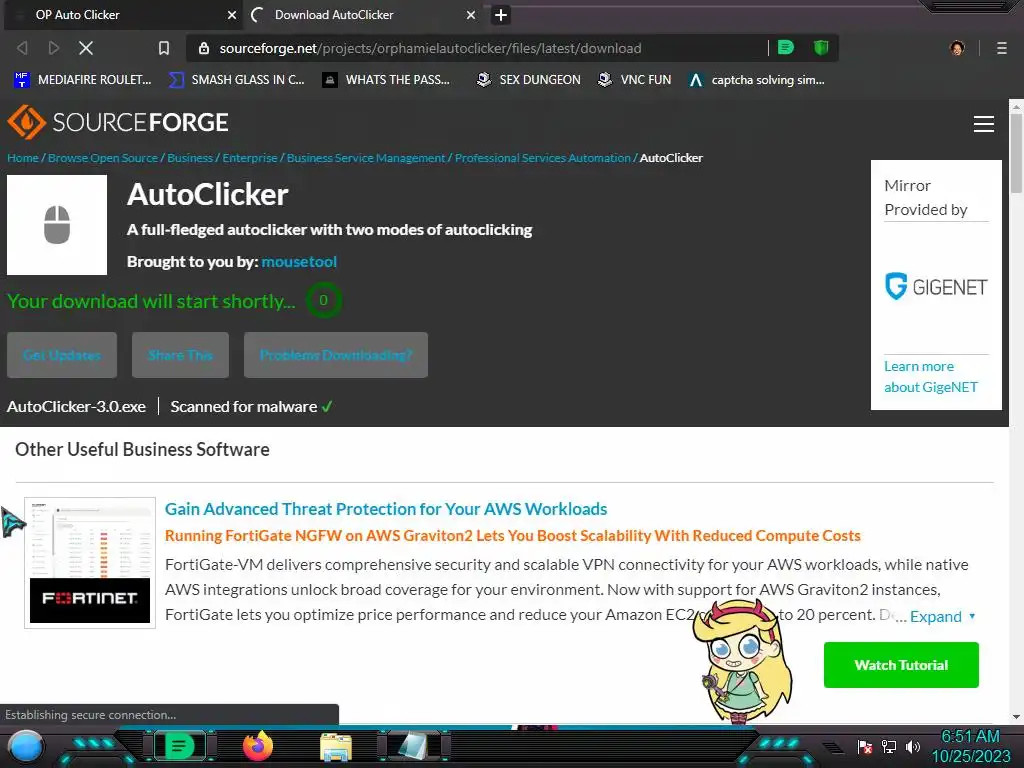
Task: Switch to the Download AutoClicker tab
Action: point(364,14)
